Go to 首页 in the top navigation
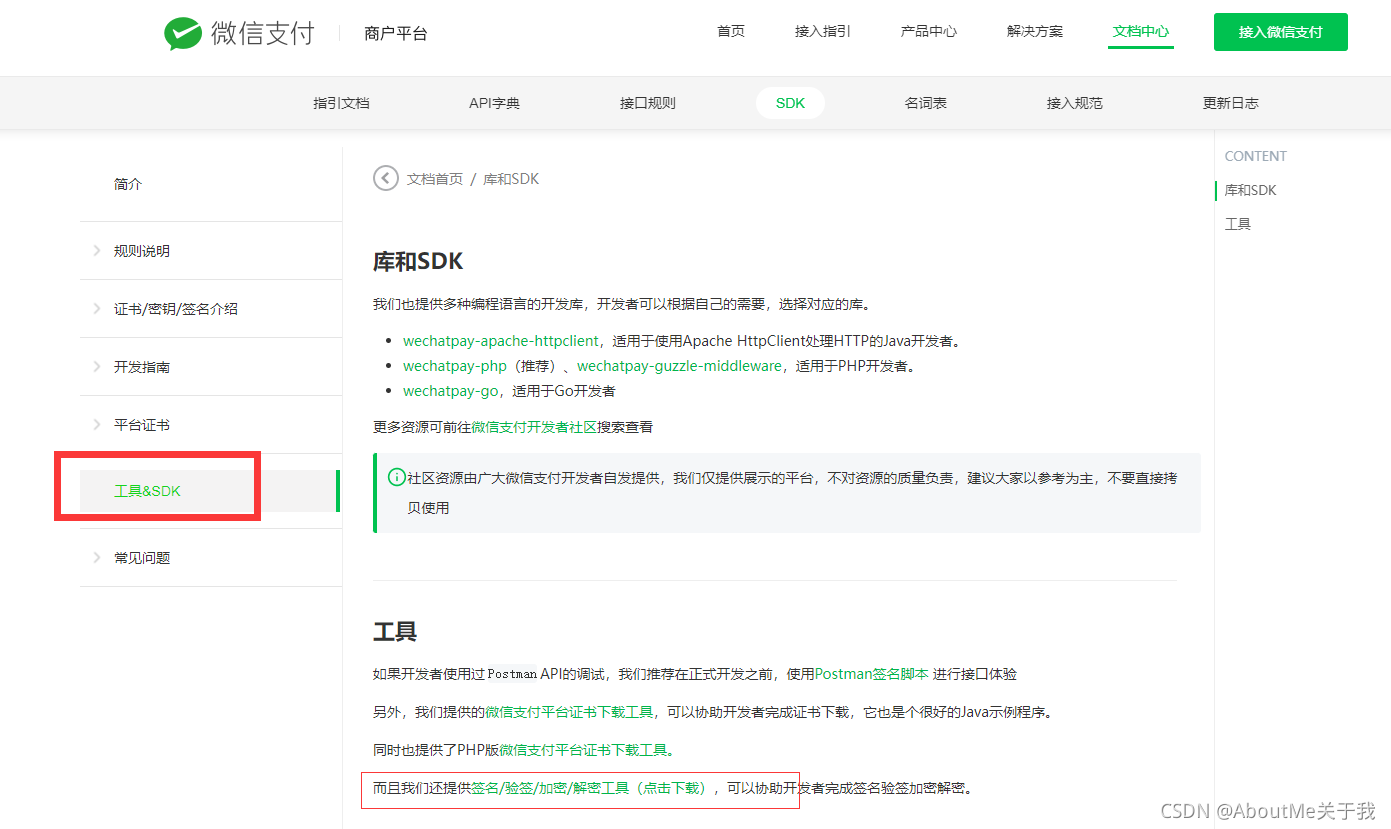The image size is (1391, 829). (731, 31)
